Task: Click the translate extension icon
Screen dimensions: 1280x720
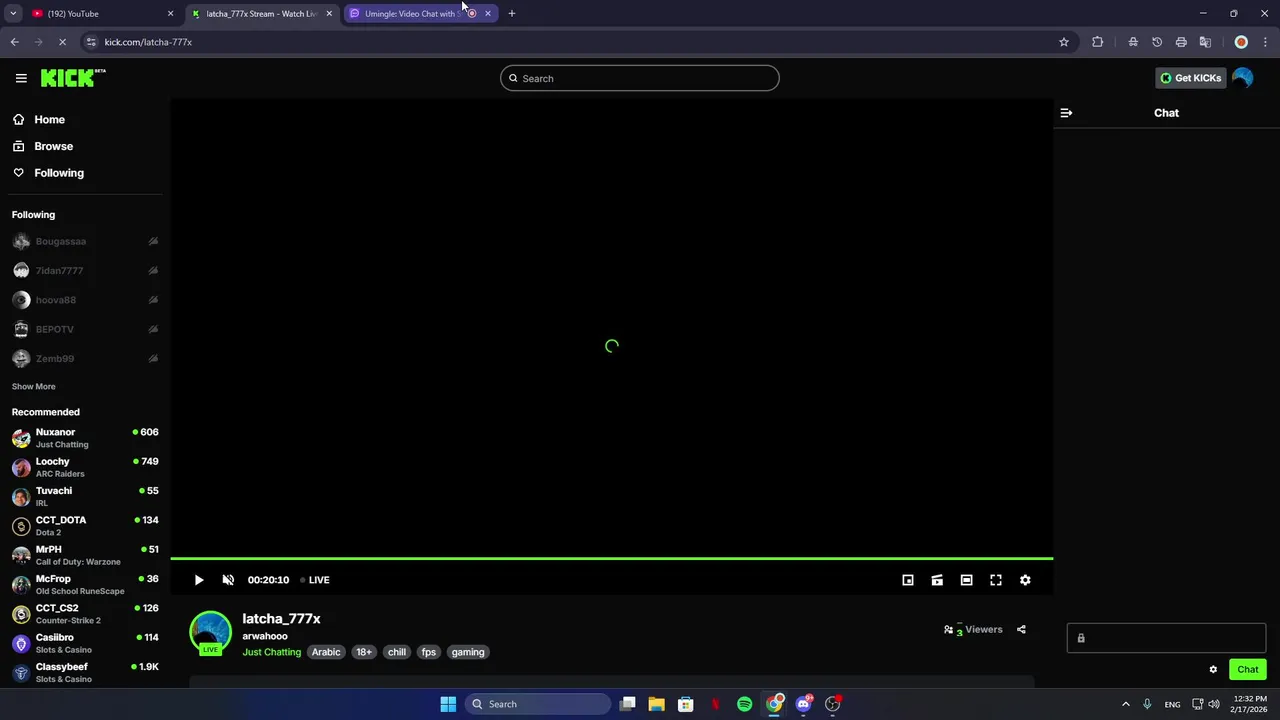Action: (1205, 42)
